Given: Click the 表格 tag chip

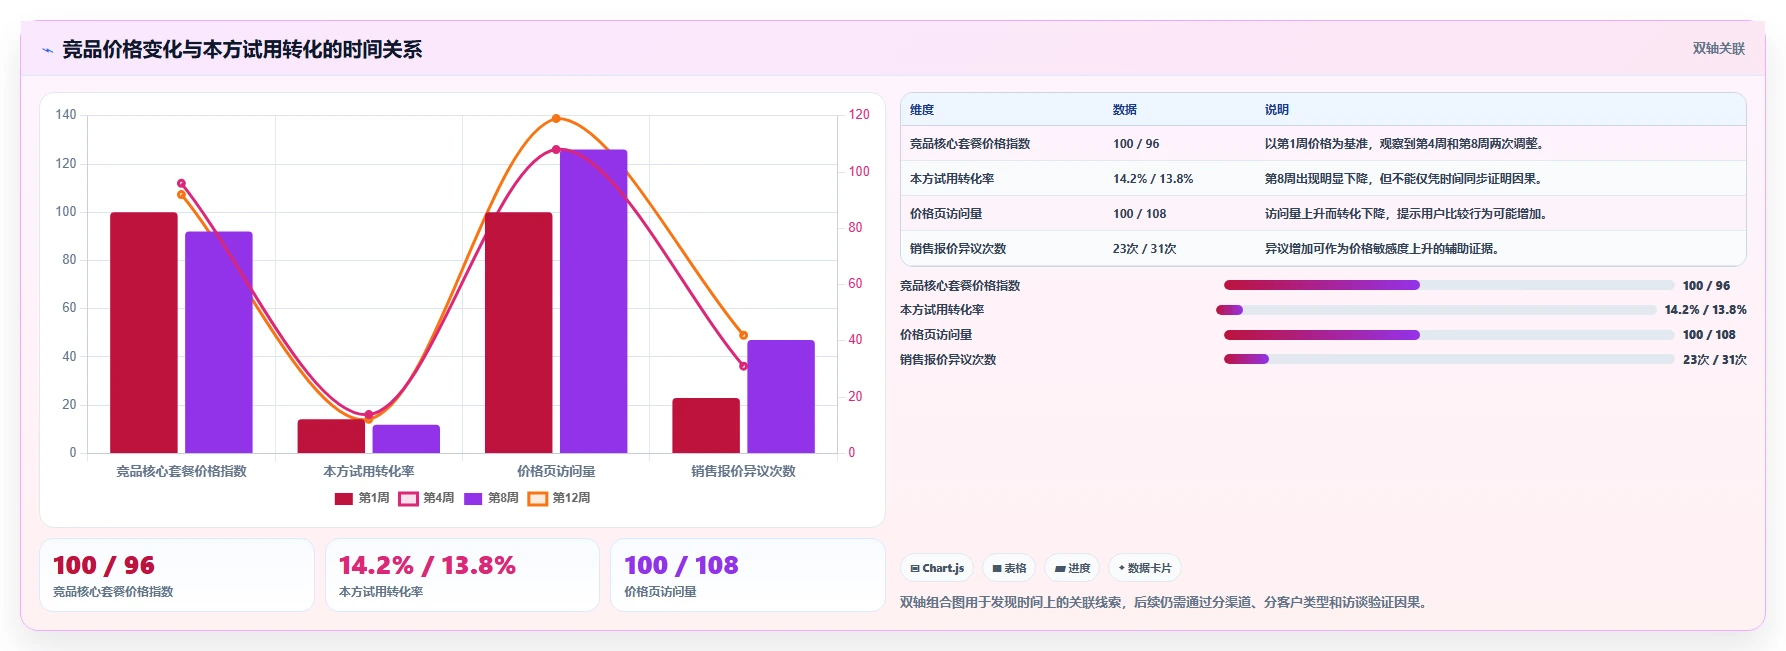Looking at the screenshot, I should (x=1009, y=568).
